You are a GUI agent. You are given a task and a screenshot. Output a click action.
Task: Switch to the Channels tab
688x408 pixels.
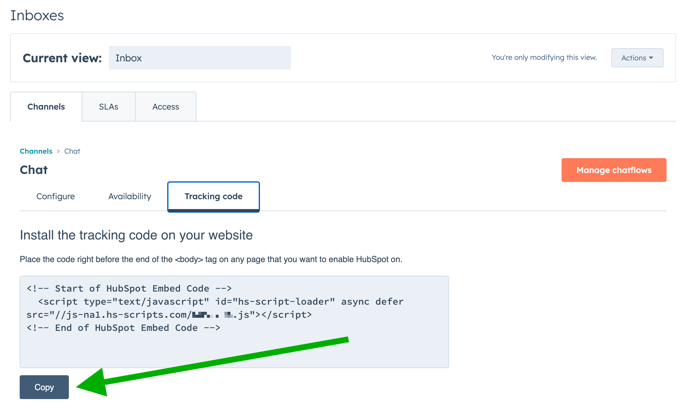click(46, 107)
